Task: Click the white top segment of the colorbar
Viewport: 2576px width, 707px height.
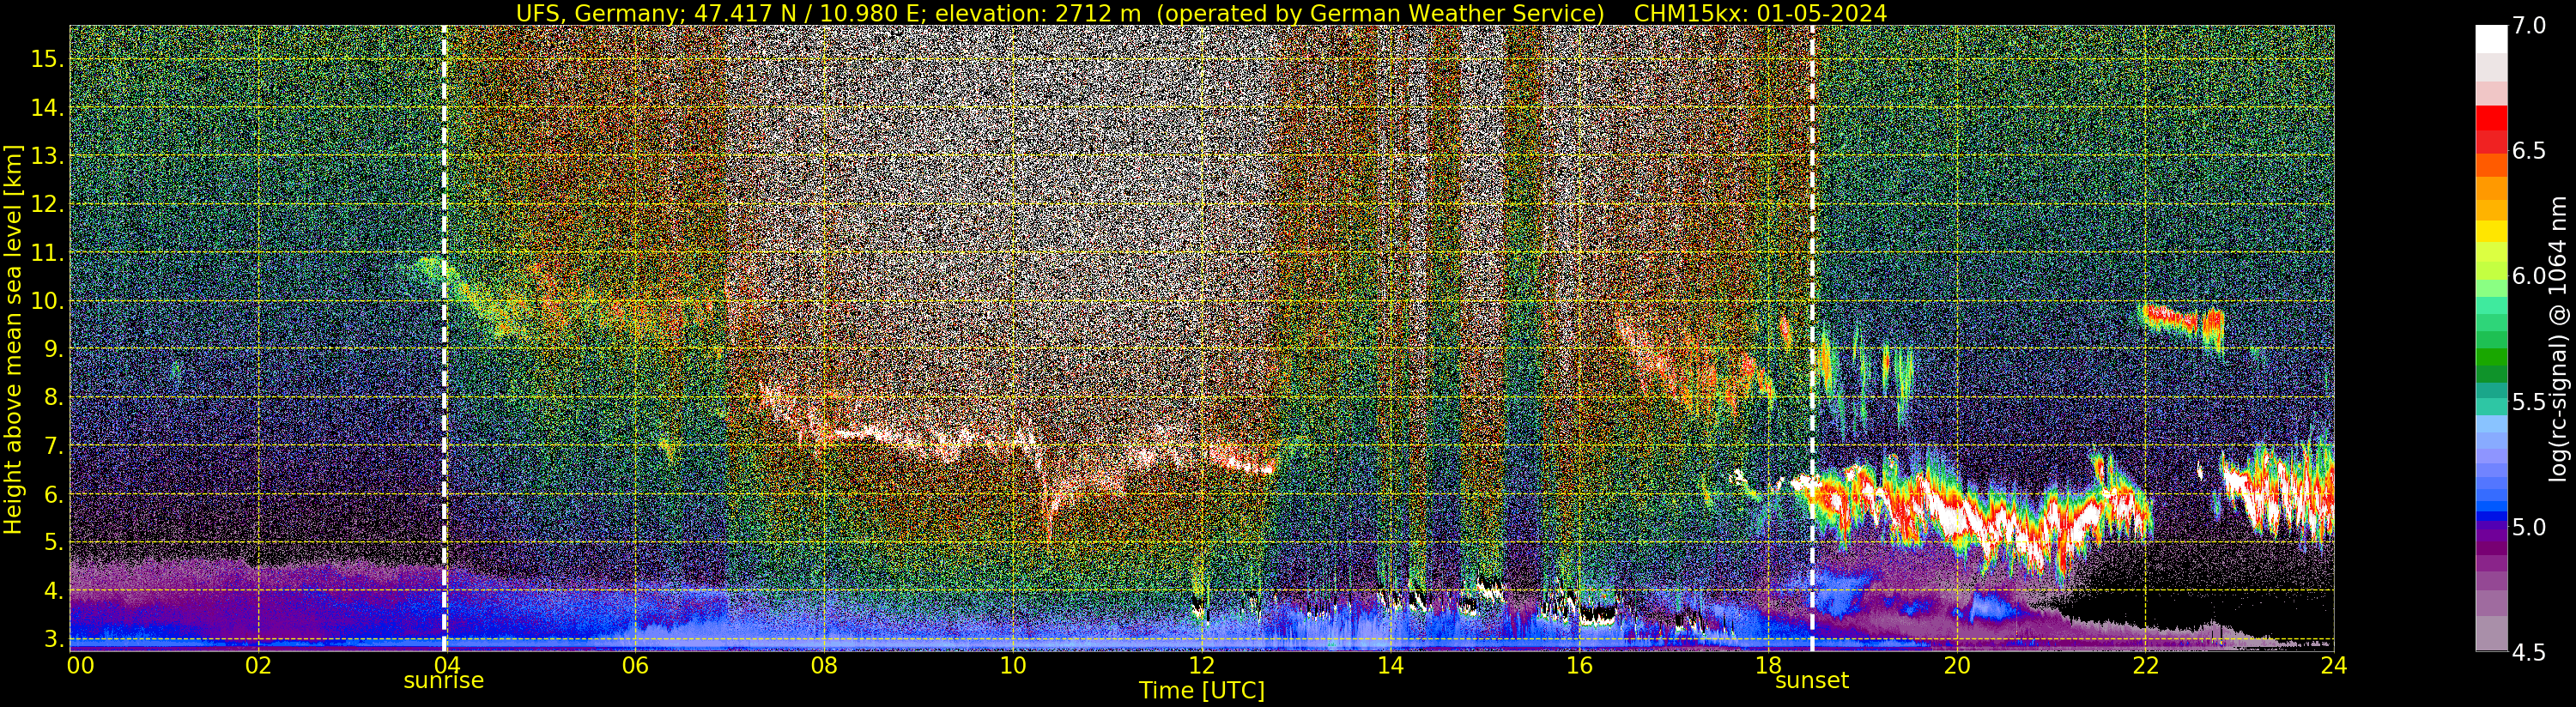Action: (x=2491, y=39)
